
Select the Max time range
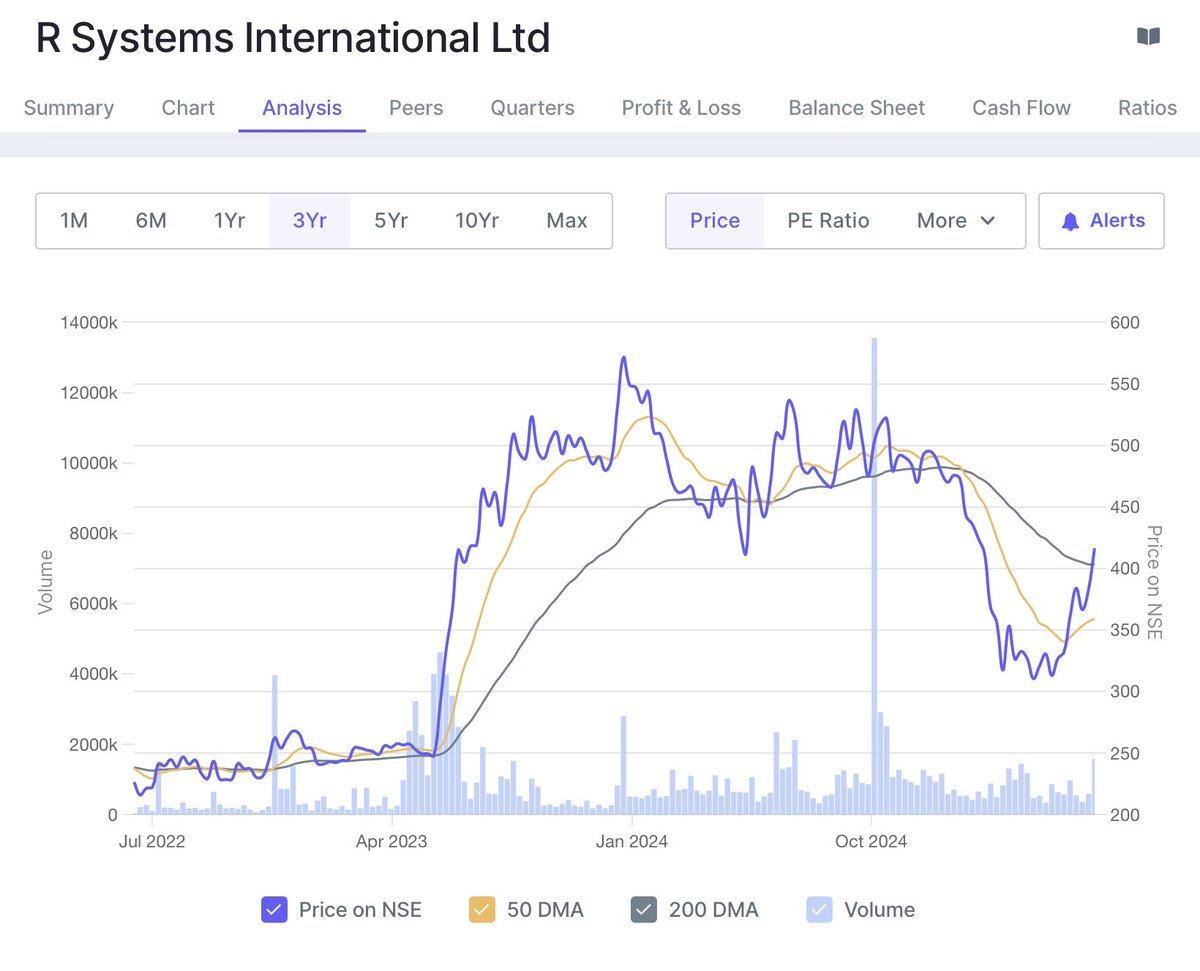(x=567, y=220)
